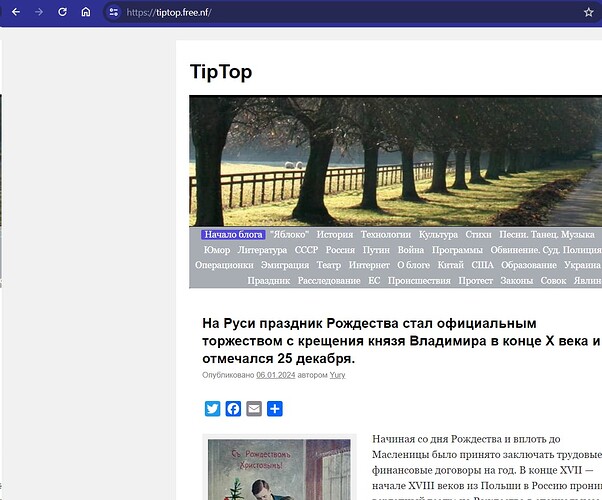Go to the browser home page icon
Image resolution: width=602 pixels, height=500 pixels.
86,12
